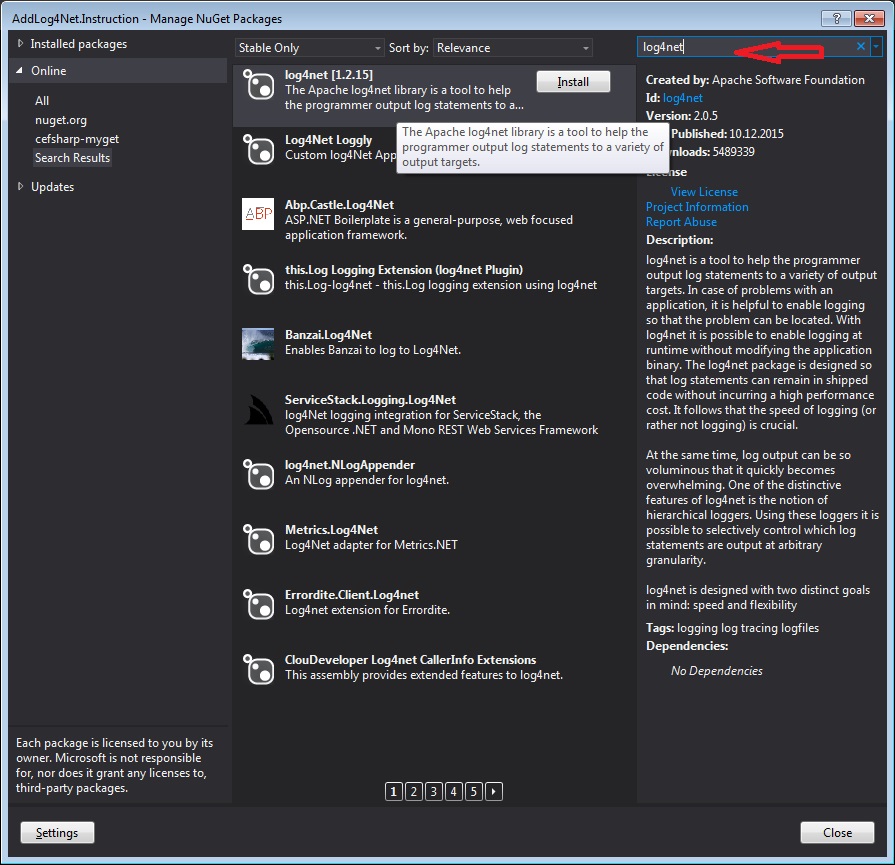
Task: Click the Metrics.Log4Net package icon
Action: pyautogui.click(x=258, y=540)
